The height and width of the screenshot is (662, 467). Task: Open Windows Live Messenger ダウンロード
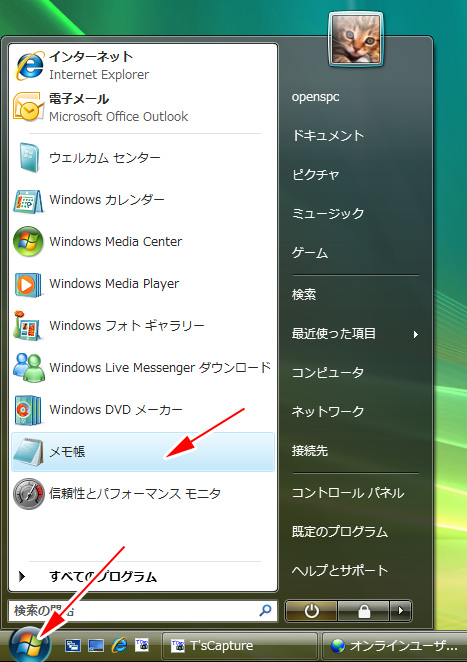(143, 367)
